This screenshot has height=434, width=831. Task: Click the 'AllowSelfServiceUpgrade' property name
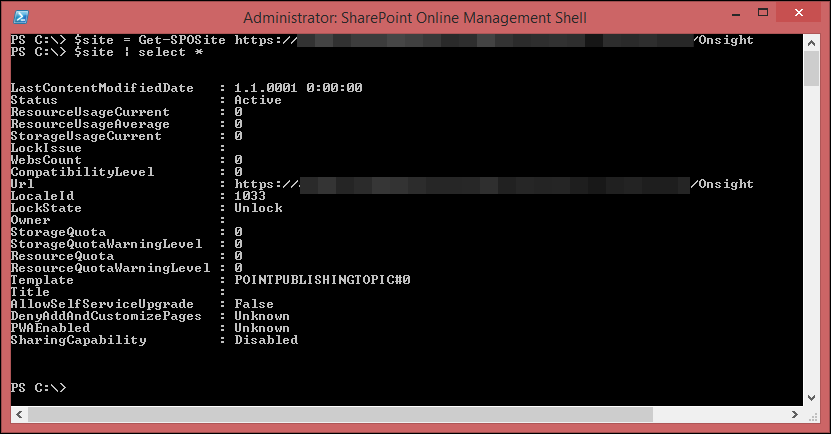point(102,304)
